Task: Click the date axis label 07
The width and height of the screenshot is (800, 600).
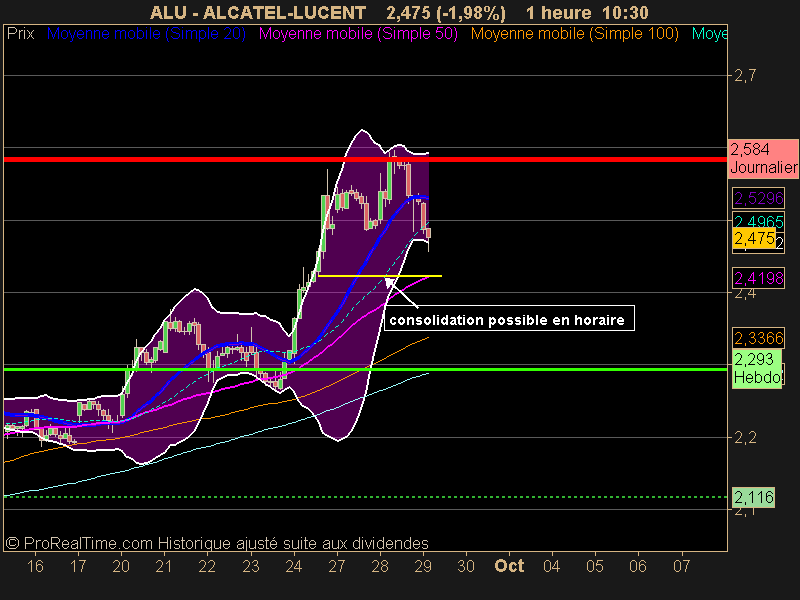Action: pos(682,566)
